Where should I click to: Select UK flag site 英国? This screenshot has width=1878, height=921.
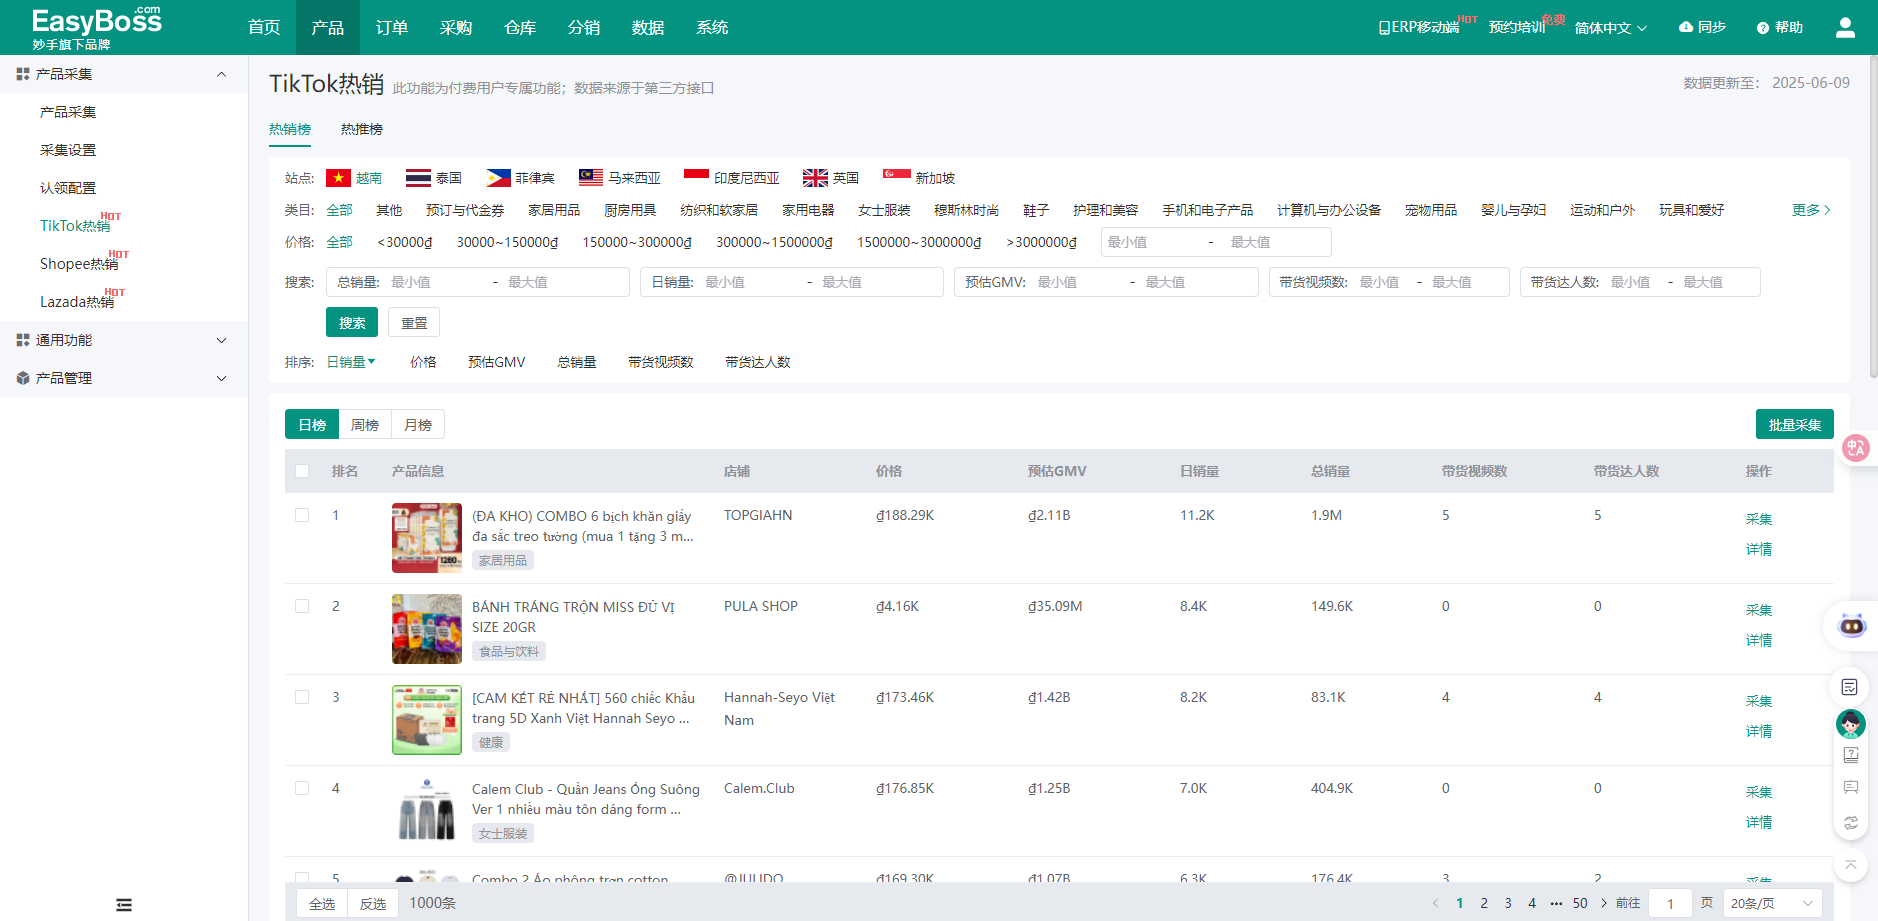coord(831,178)
